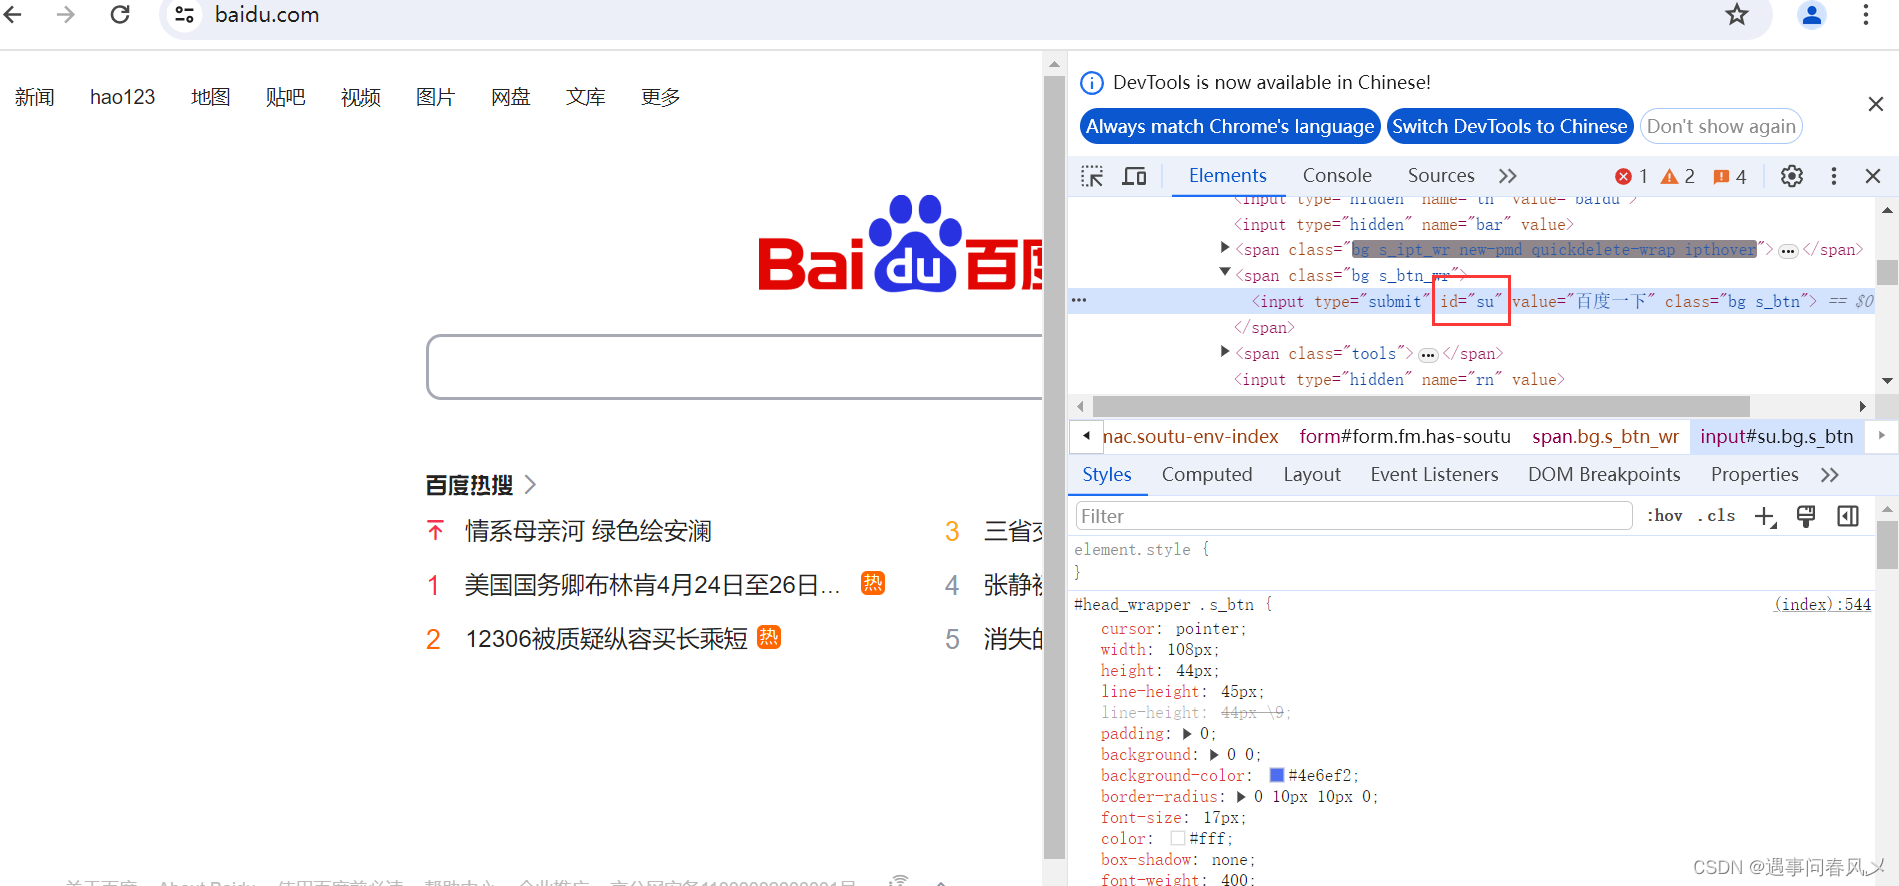Toggle the device toolbar icon
Image resolution: width=1899 pixels, height=886 pixels.
(x=1134, y=176)
